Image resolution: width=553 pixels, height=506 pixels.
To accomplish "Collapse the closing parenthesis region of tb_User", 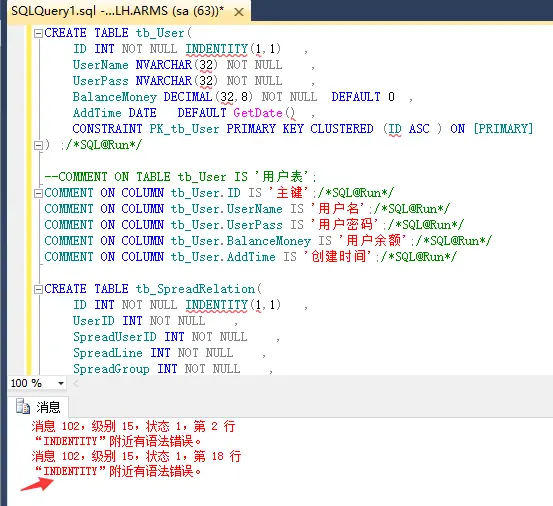I will (38, 145).
